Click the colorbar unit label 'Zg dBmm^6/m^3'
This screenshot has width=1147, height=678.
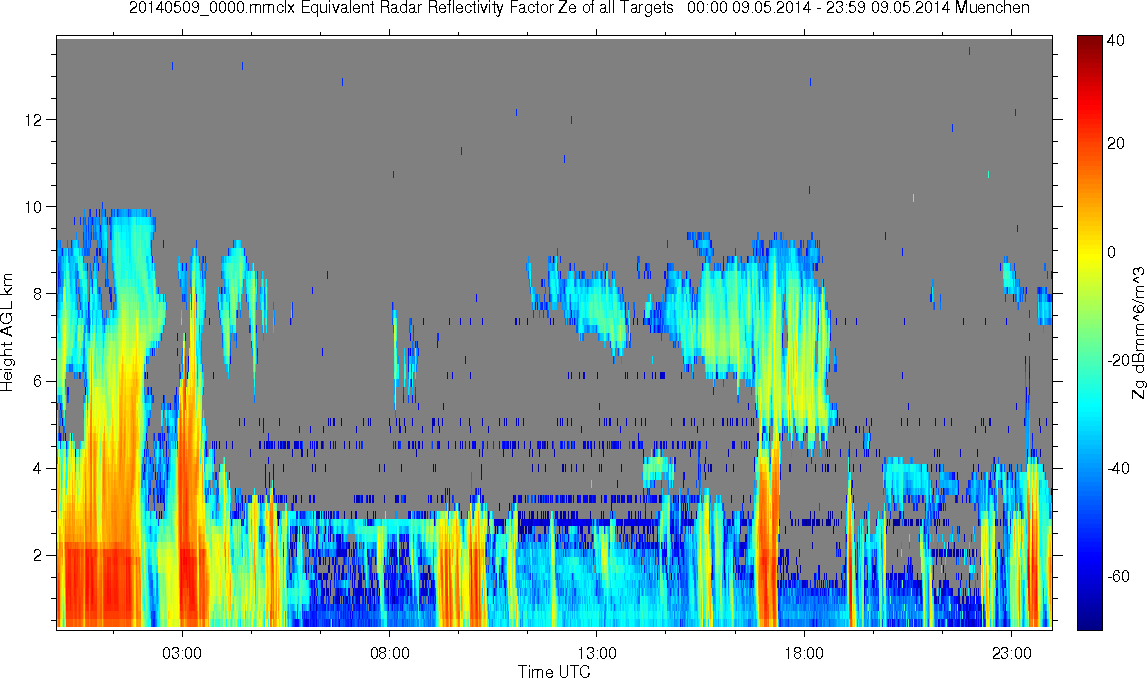1139,333
